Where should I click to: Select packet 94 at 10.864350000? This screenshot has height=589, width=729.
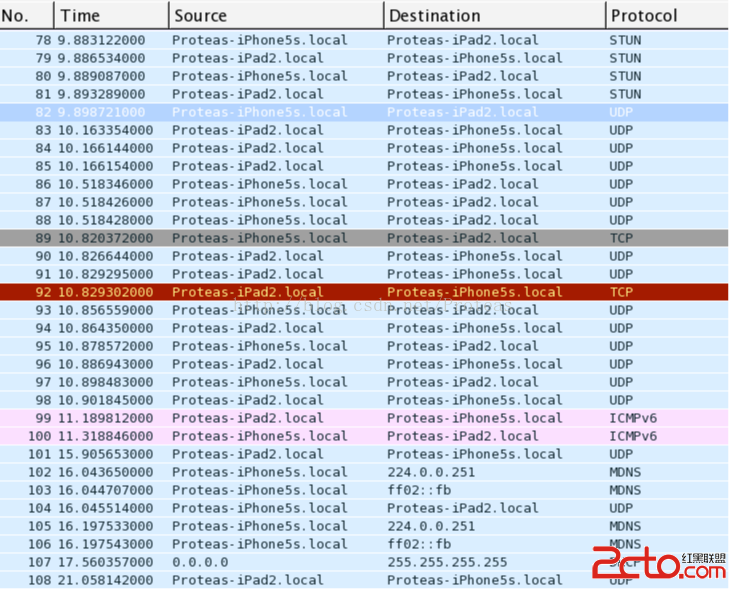[364, 328]
